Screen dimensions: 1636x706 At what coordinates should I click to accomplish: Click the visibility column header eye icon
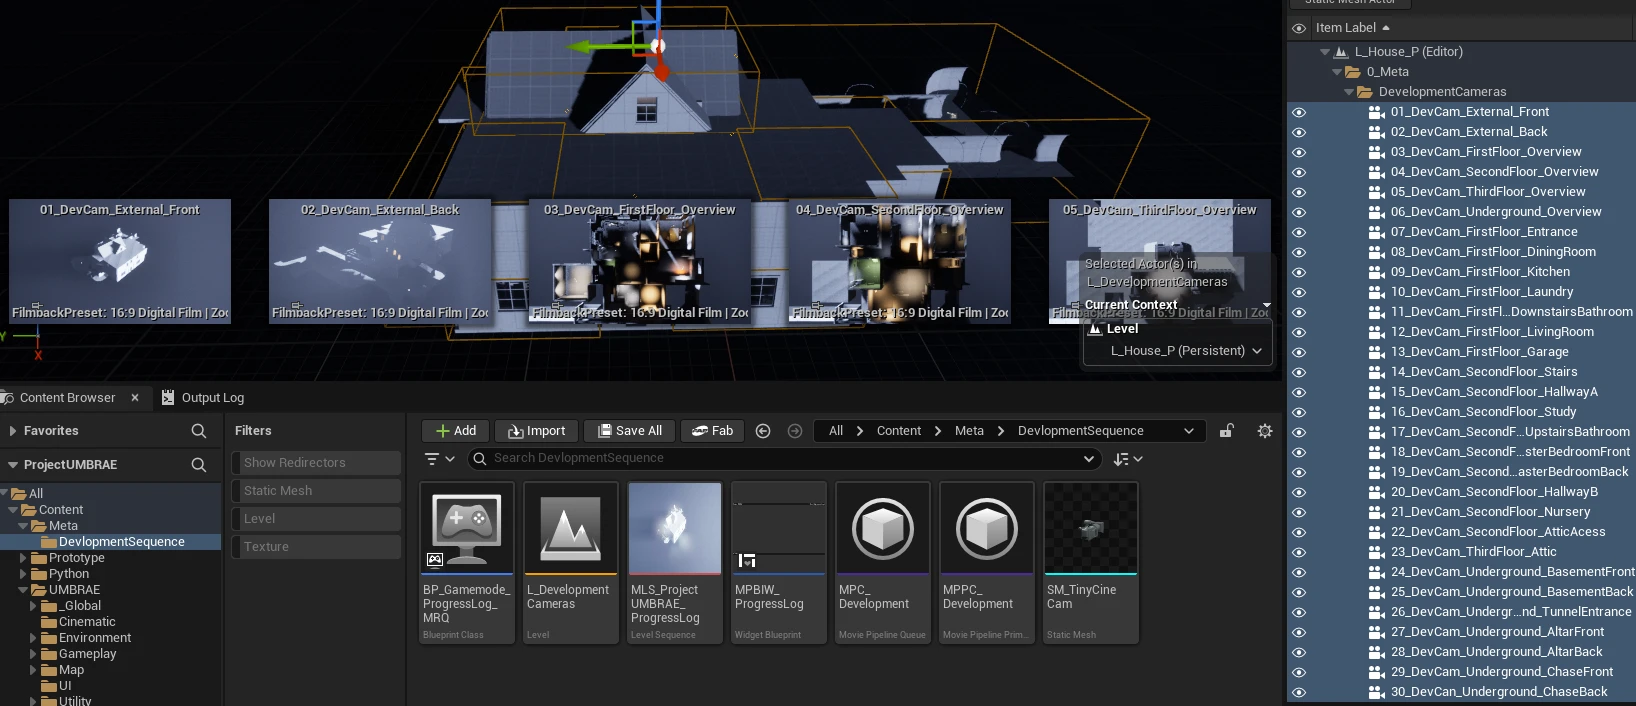(1299, 28)
